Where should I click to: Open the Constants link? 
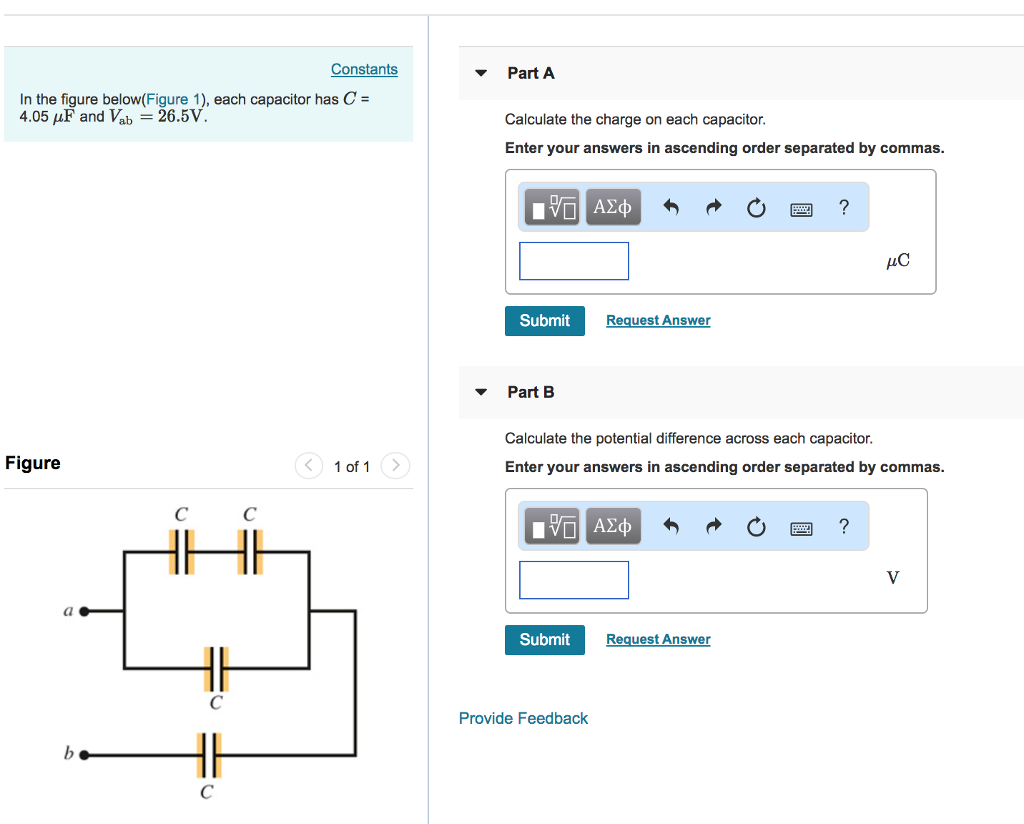[364, 69]
